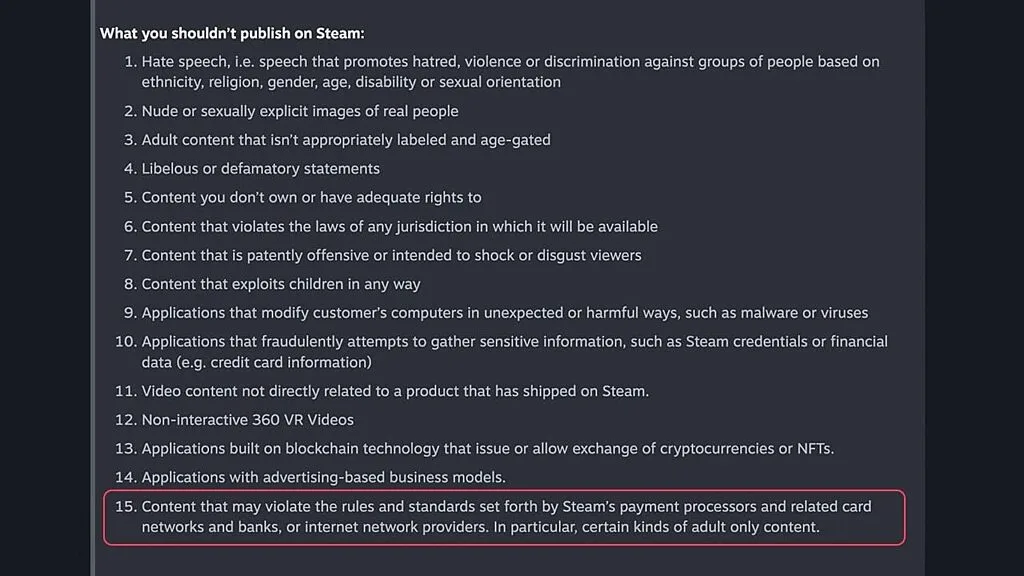Select the advertising-based business models rule
The height and width of the screenshot is (576, 1024).
(323, 478)
